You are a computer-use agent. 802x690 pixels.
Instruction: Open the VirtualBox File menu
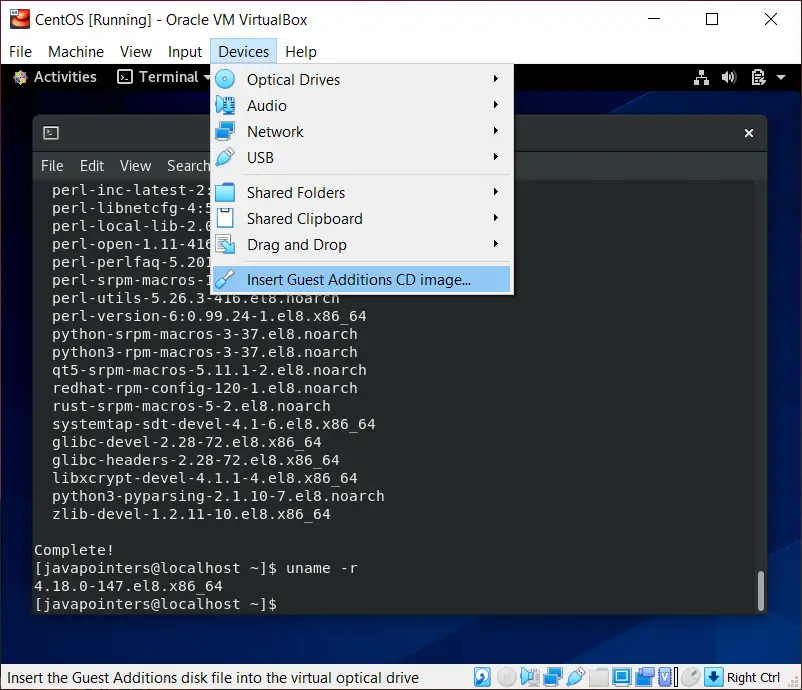(20, 52)
